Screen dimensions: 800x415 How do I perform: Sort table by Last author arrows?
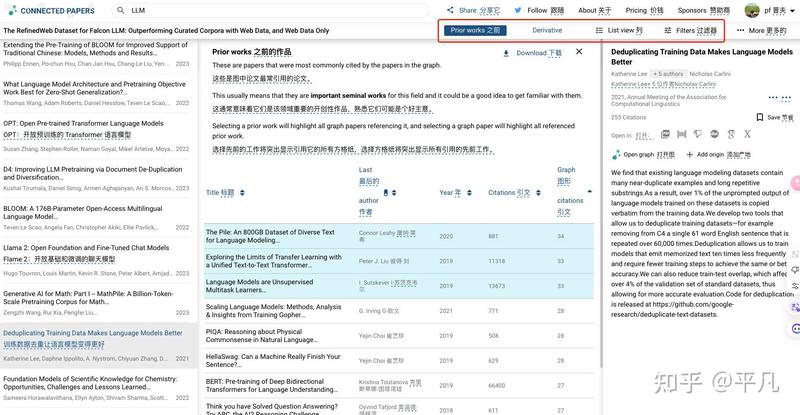pyautogui.click(x=394, y=193)
